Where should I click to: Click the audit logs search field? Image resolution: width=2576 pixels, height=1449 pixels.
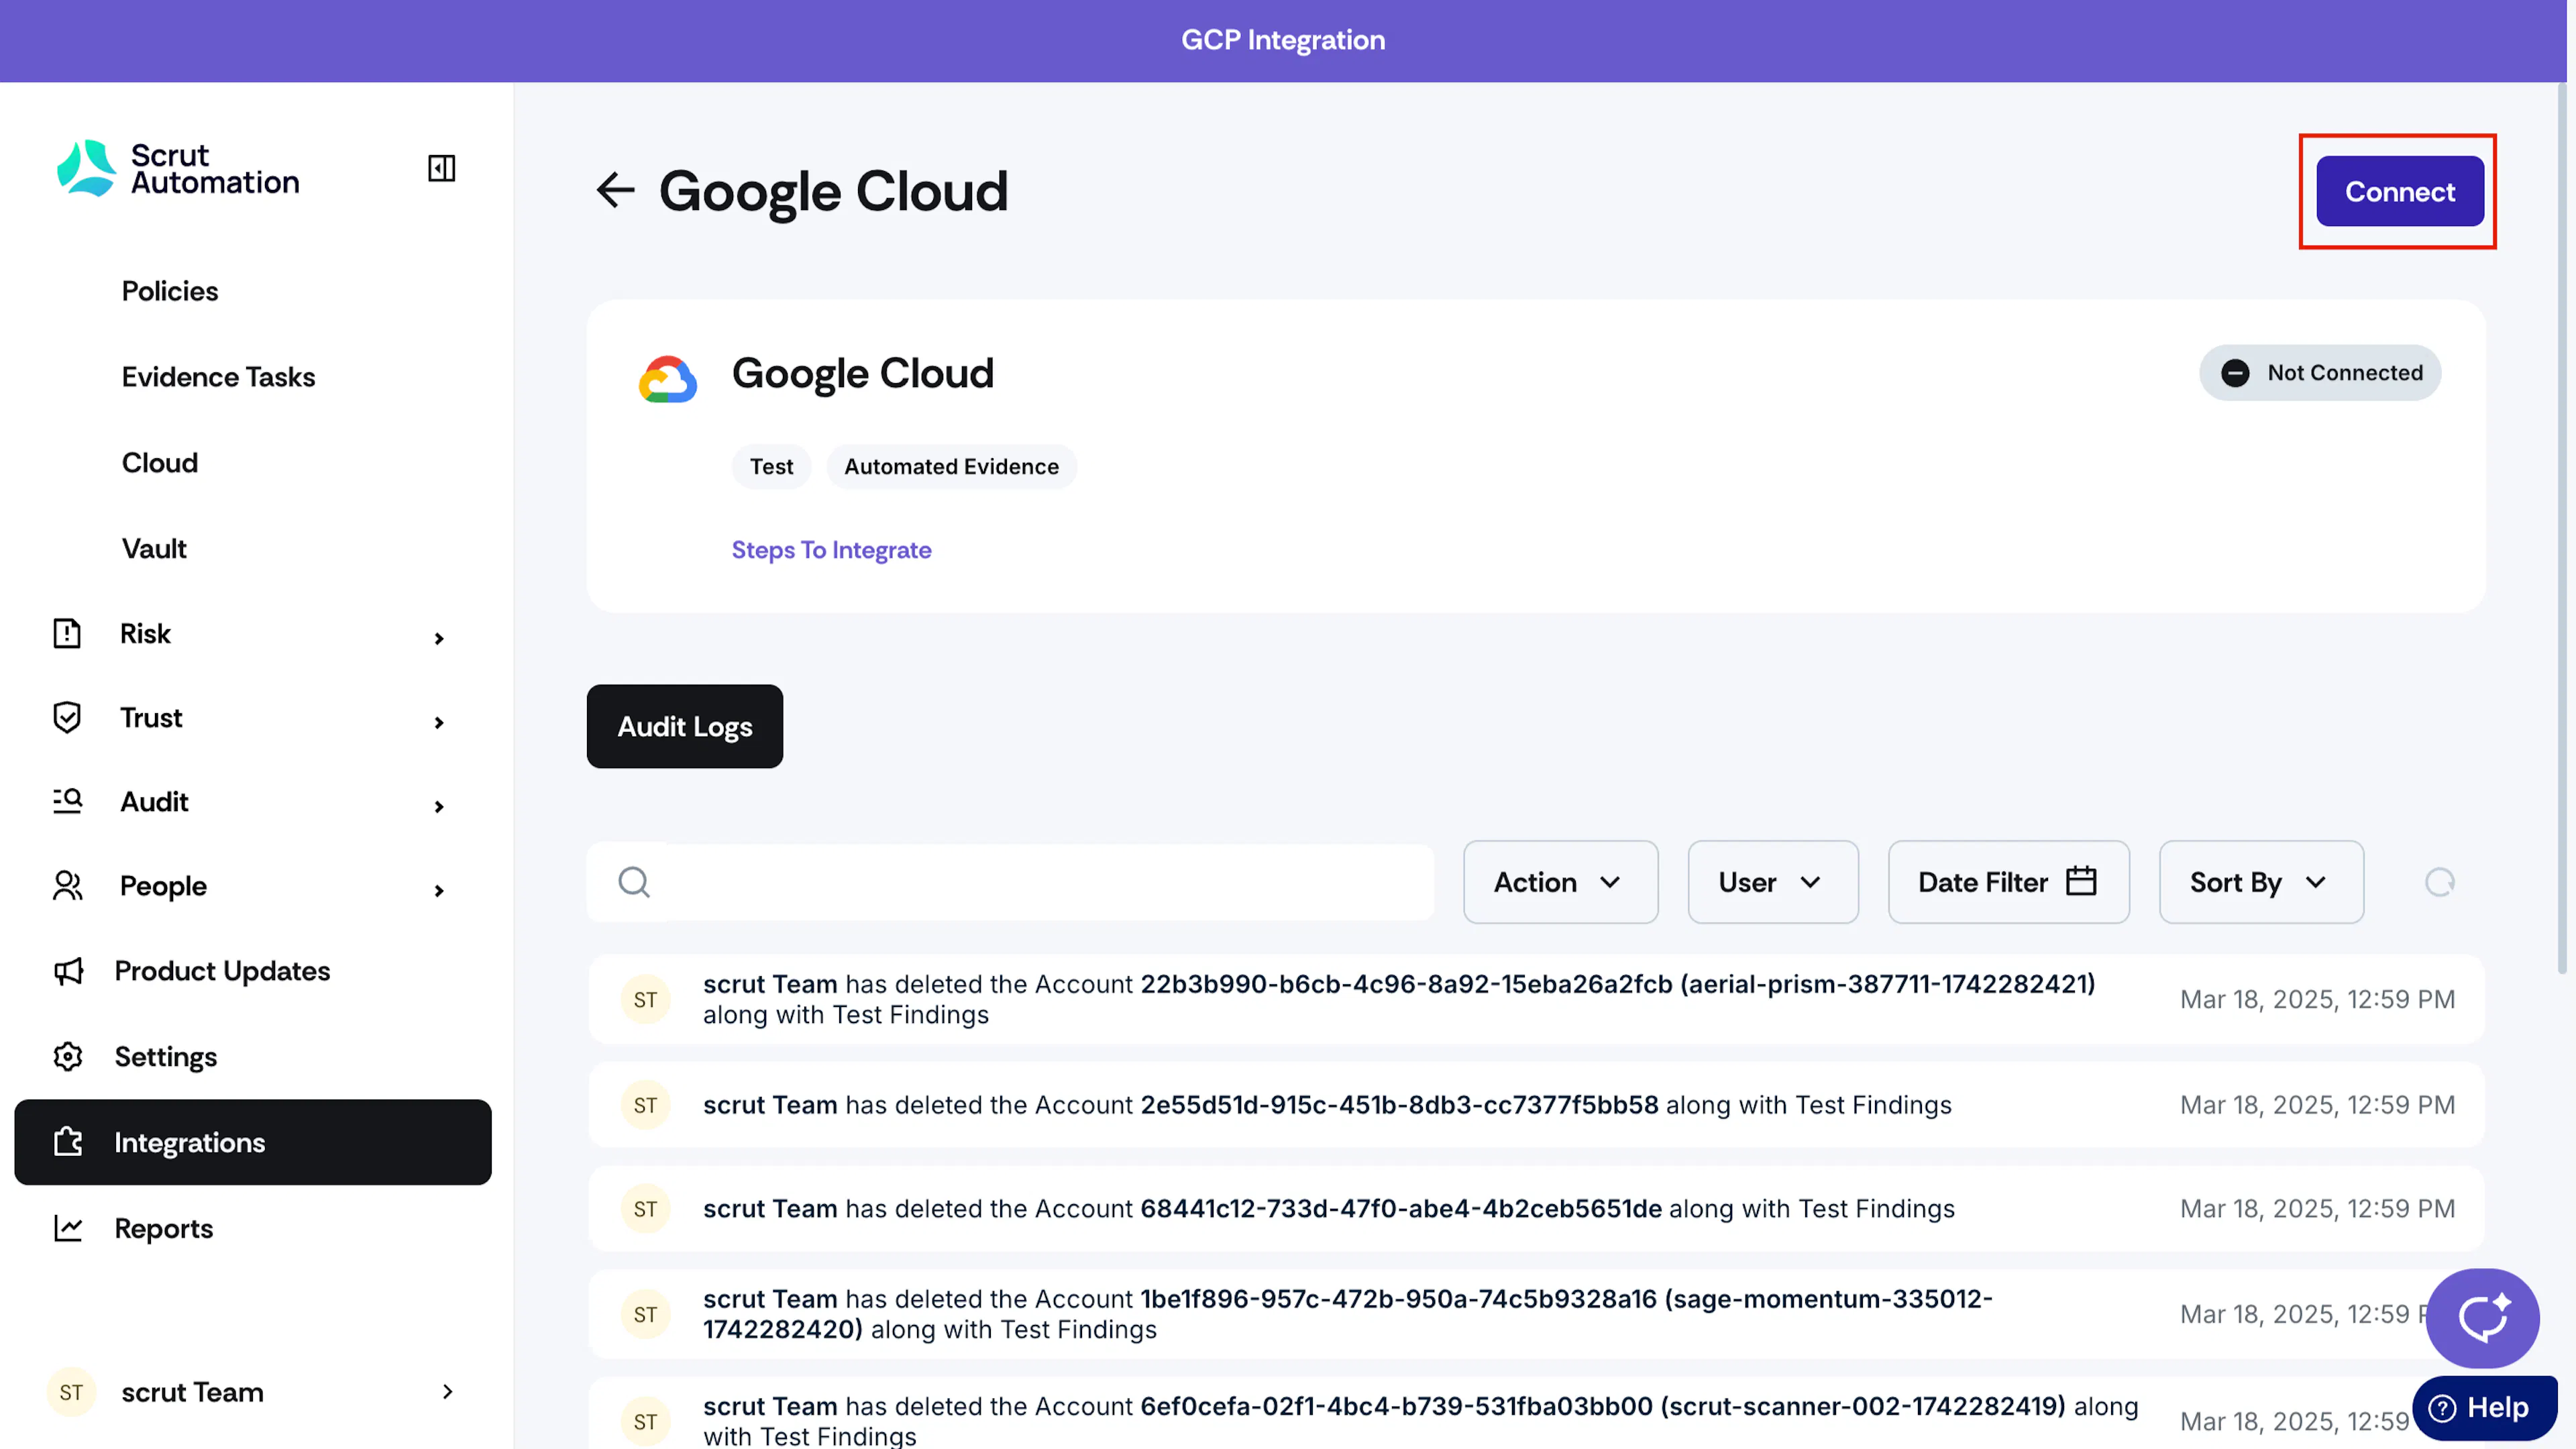click(x=1010, y=882)
